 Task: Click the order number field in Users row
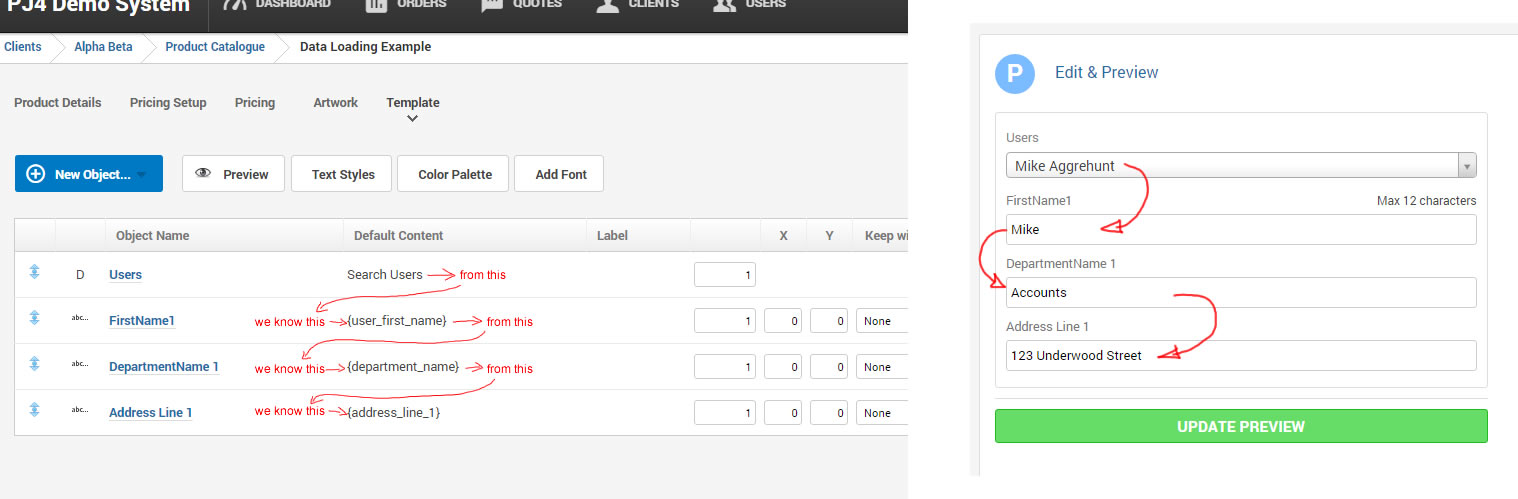tap(725, 275)
